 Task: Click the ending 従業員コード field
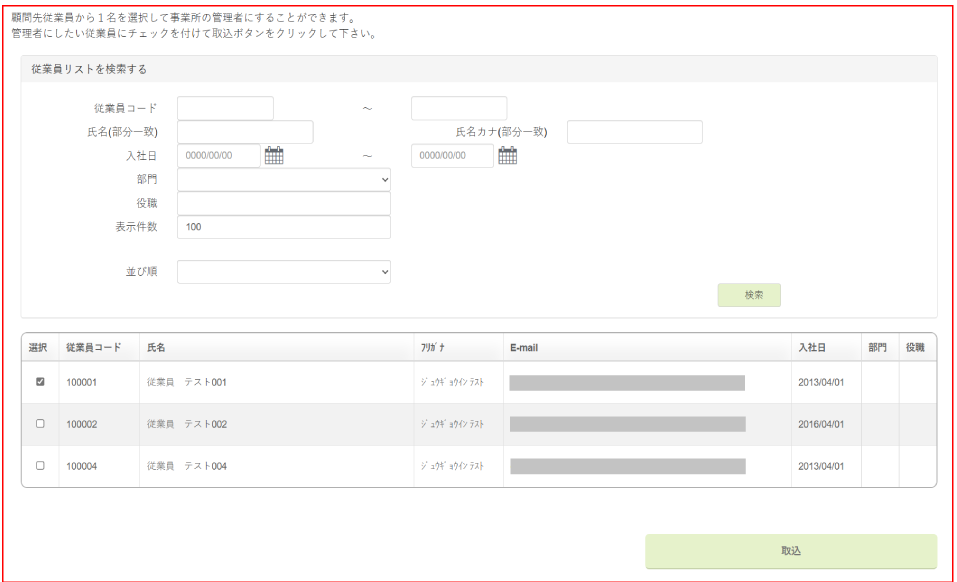[459, 108]
